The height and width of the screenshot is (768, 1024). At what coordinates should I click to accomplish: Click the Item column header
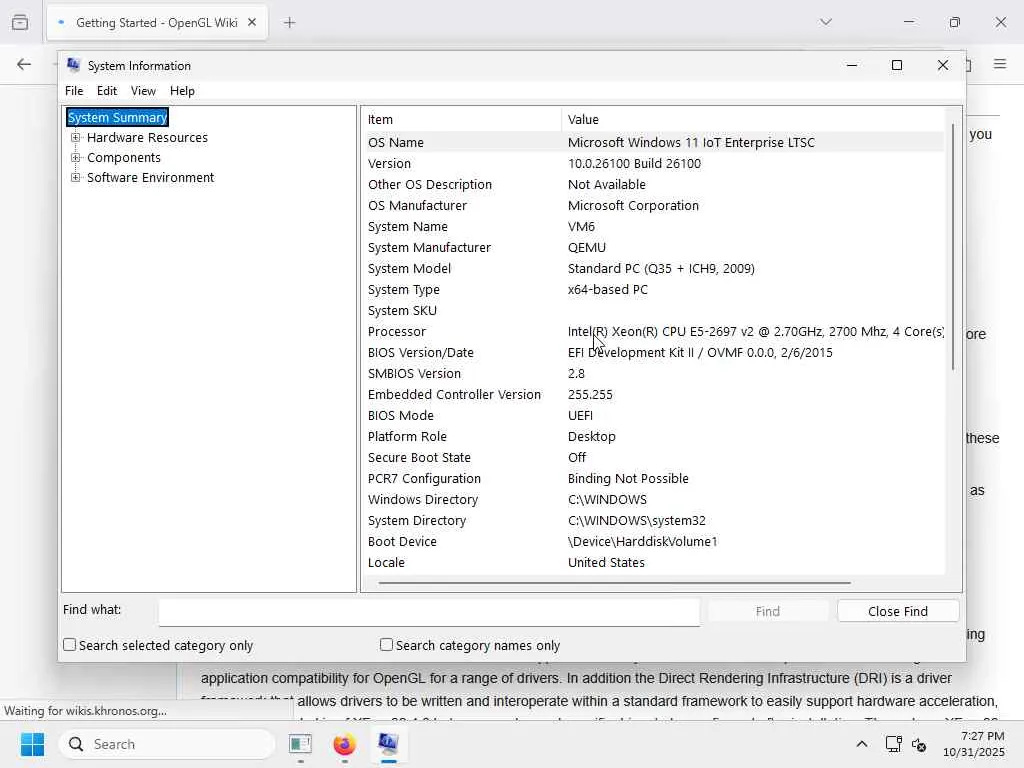coord(461,120)
